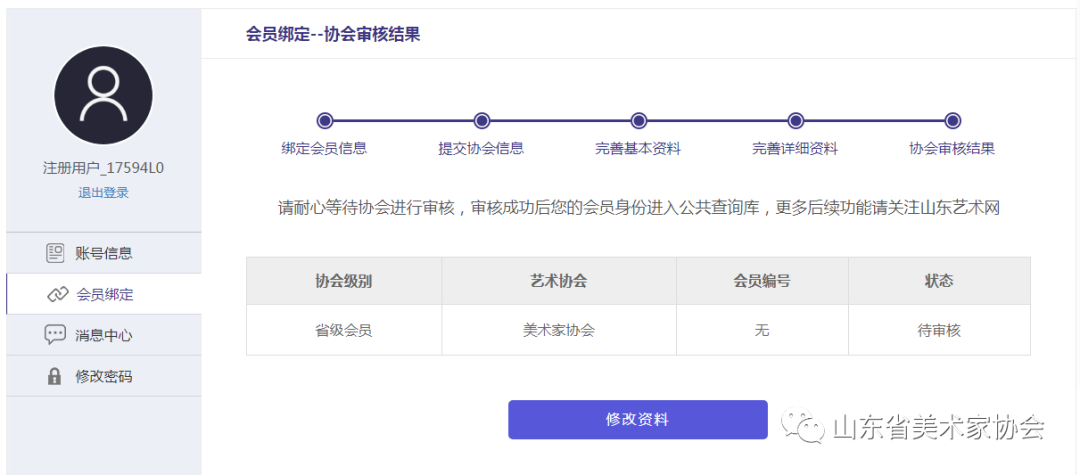Open the 账号信息 menu item

point(104,253)
